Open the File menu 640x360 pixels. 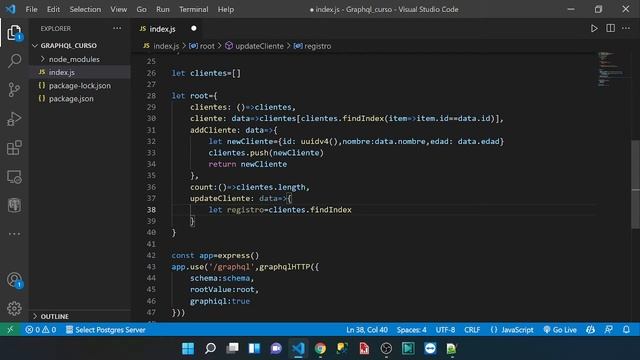point(31,9)
